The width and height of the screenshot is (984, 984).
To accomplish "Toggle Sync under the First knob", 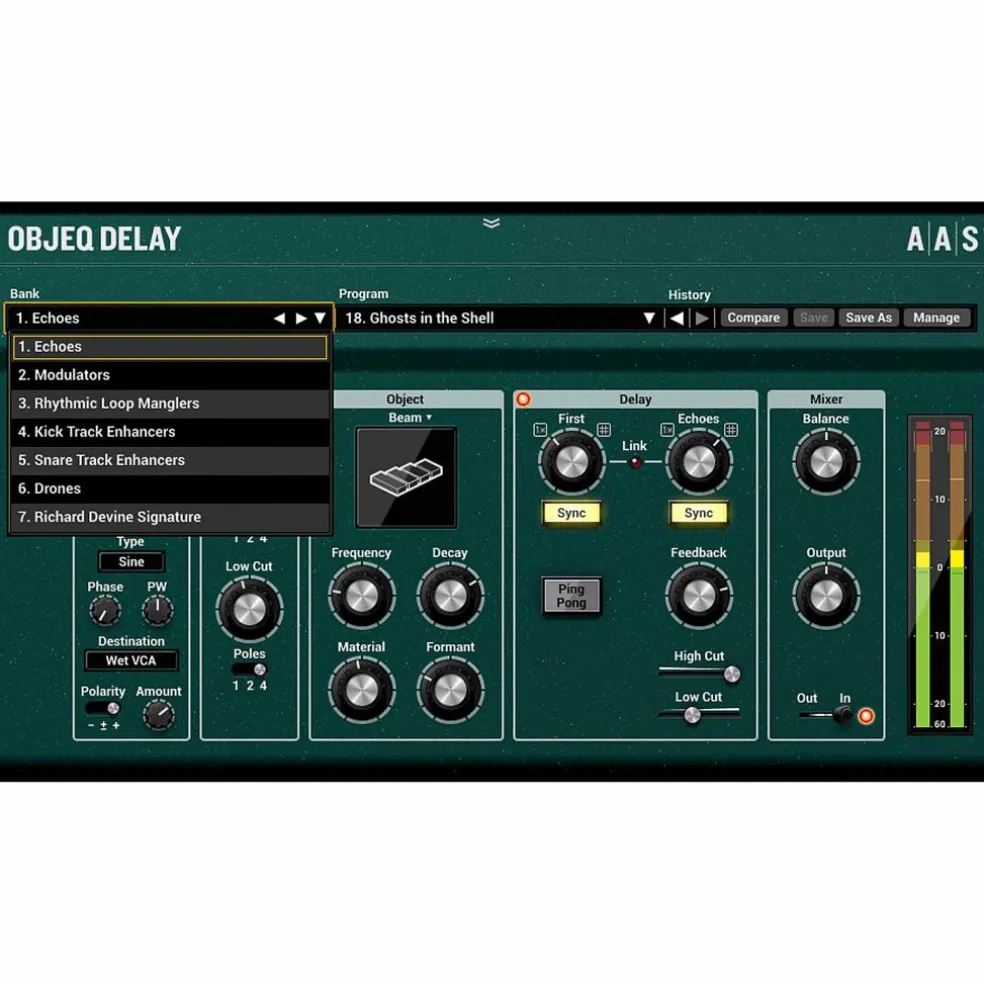I will pos(571,513).
